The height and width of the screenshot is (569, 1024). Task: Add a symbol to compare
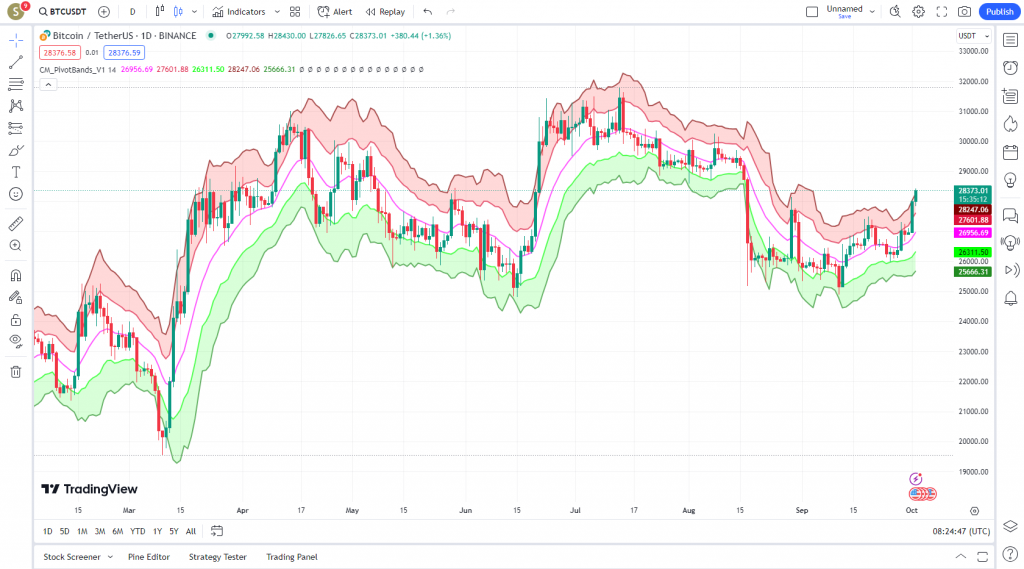[104, 12]
